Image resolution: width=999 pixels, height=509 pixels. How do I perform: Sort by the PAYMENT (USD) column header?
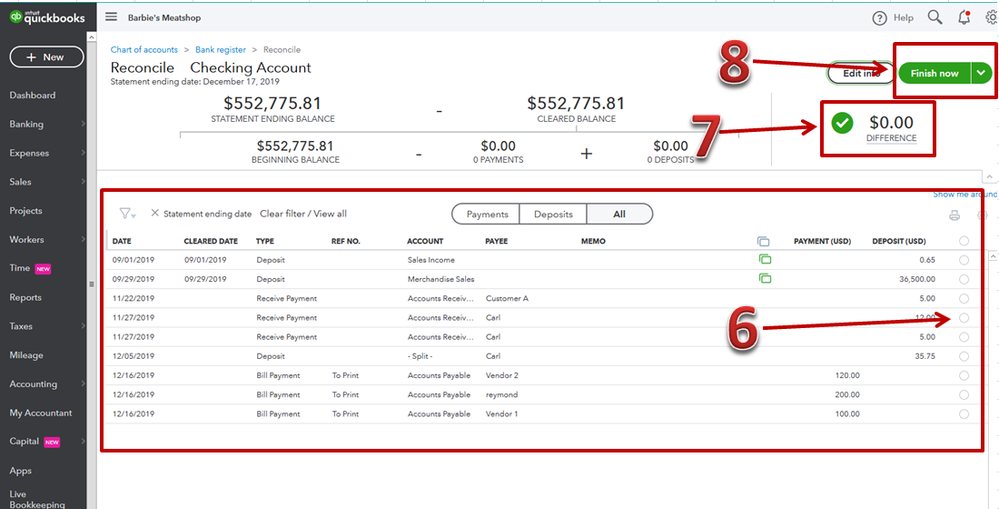tap(823, 241)
